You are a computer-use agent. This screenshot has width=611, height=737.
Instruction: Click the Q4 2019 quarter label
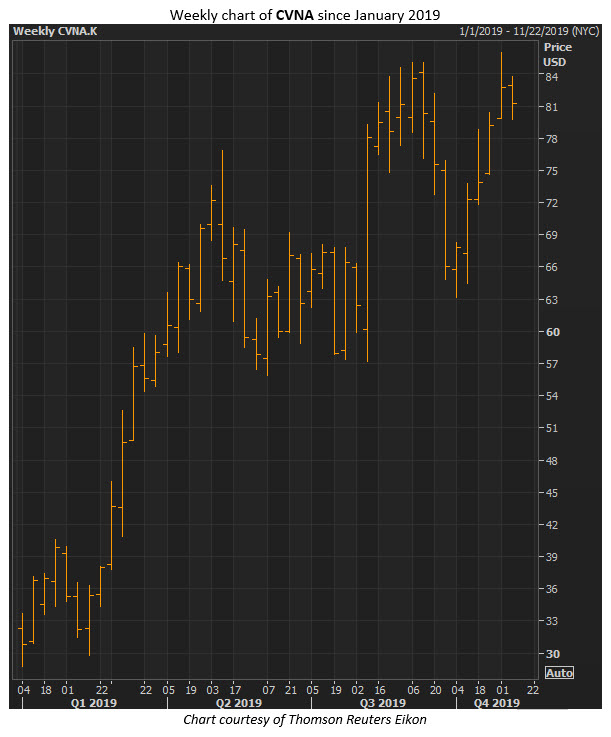496,703
